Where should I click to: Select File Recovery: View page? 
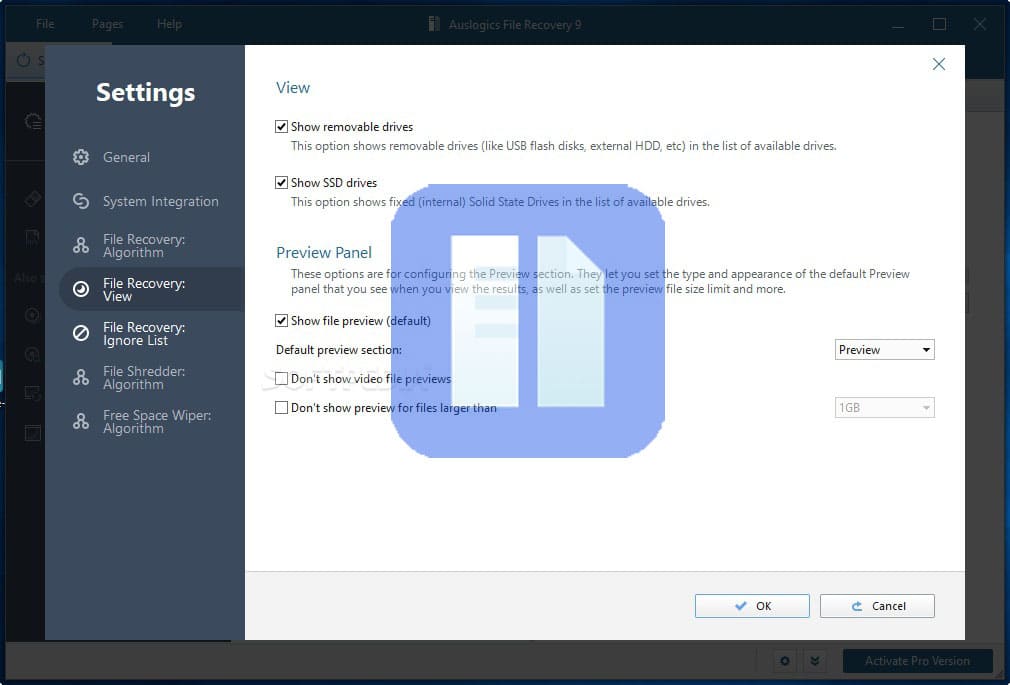tap(152, 289)
